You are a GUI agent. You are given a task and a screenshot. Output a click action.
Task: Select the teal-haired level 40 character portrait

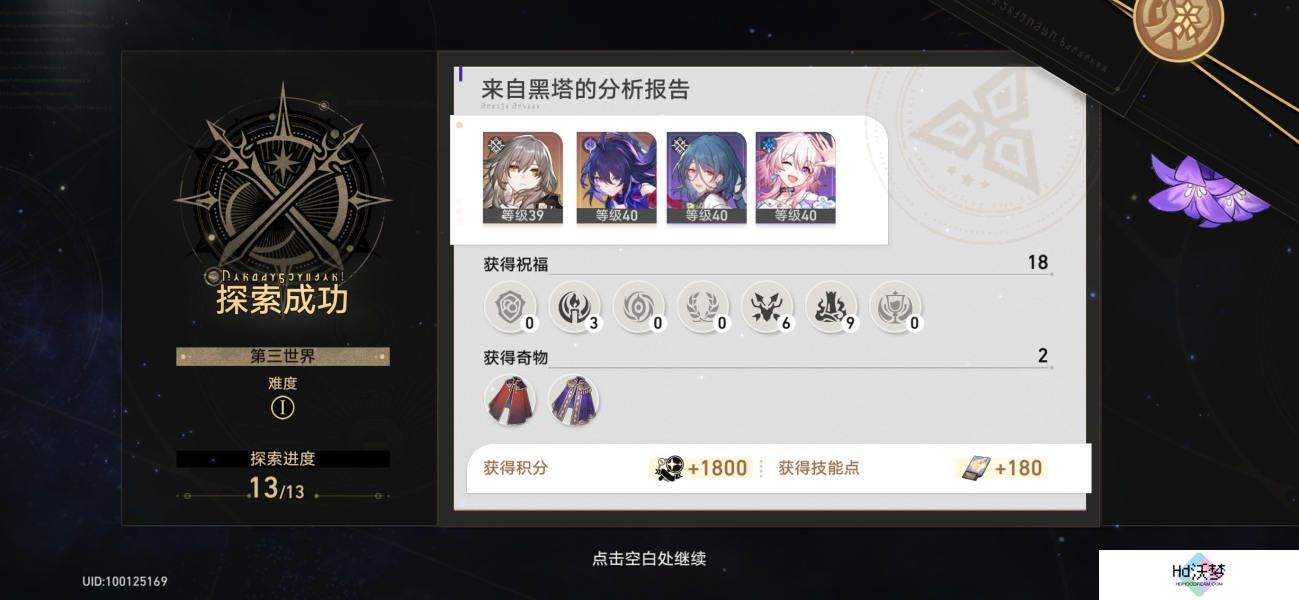point(707,178)
